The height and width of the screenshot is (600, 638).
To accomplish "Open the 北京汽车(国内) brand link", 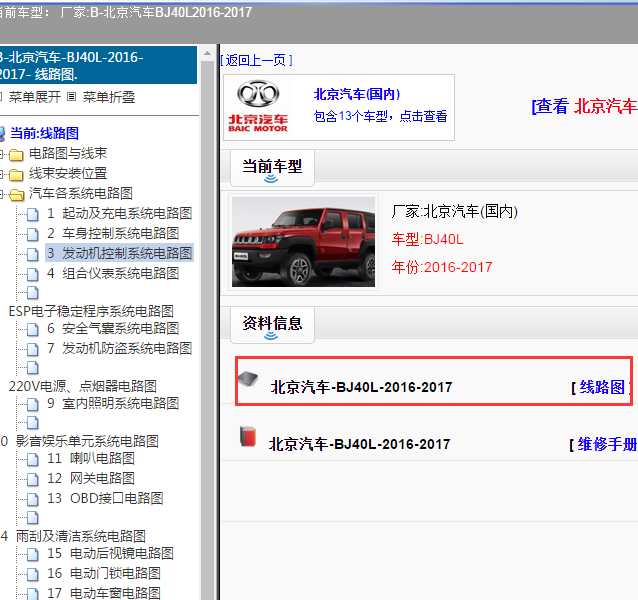I will 357,94.
